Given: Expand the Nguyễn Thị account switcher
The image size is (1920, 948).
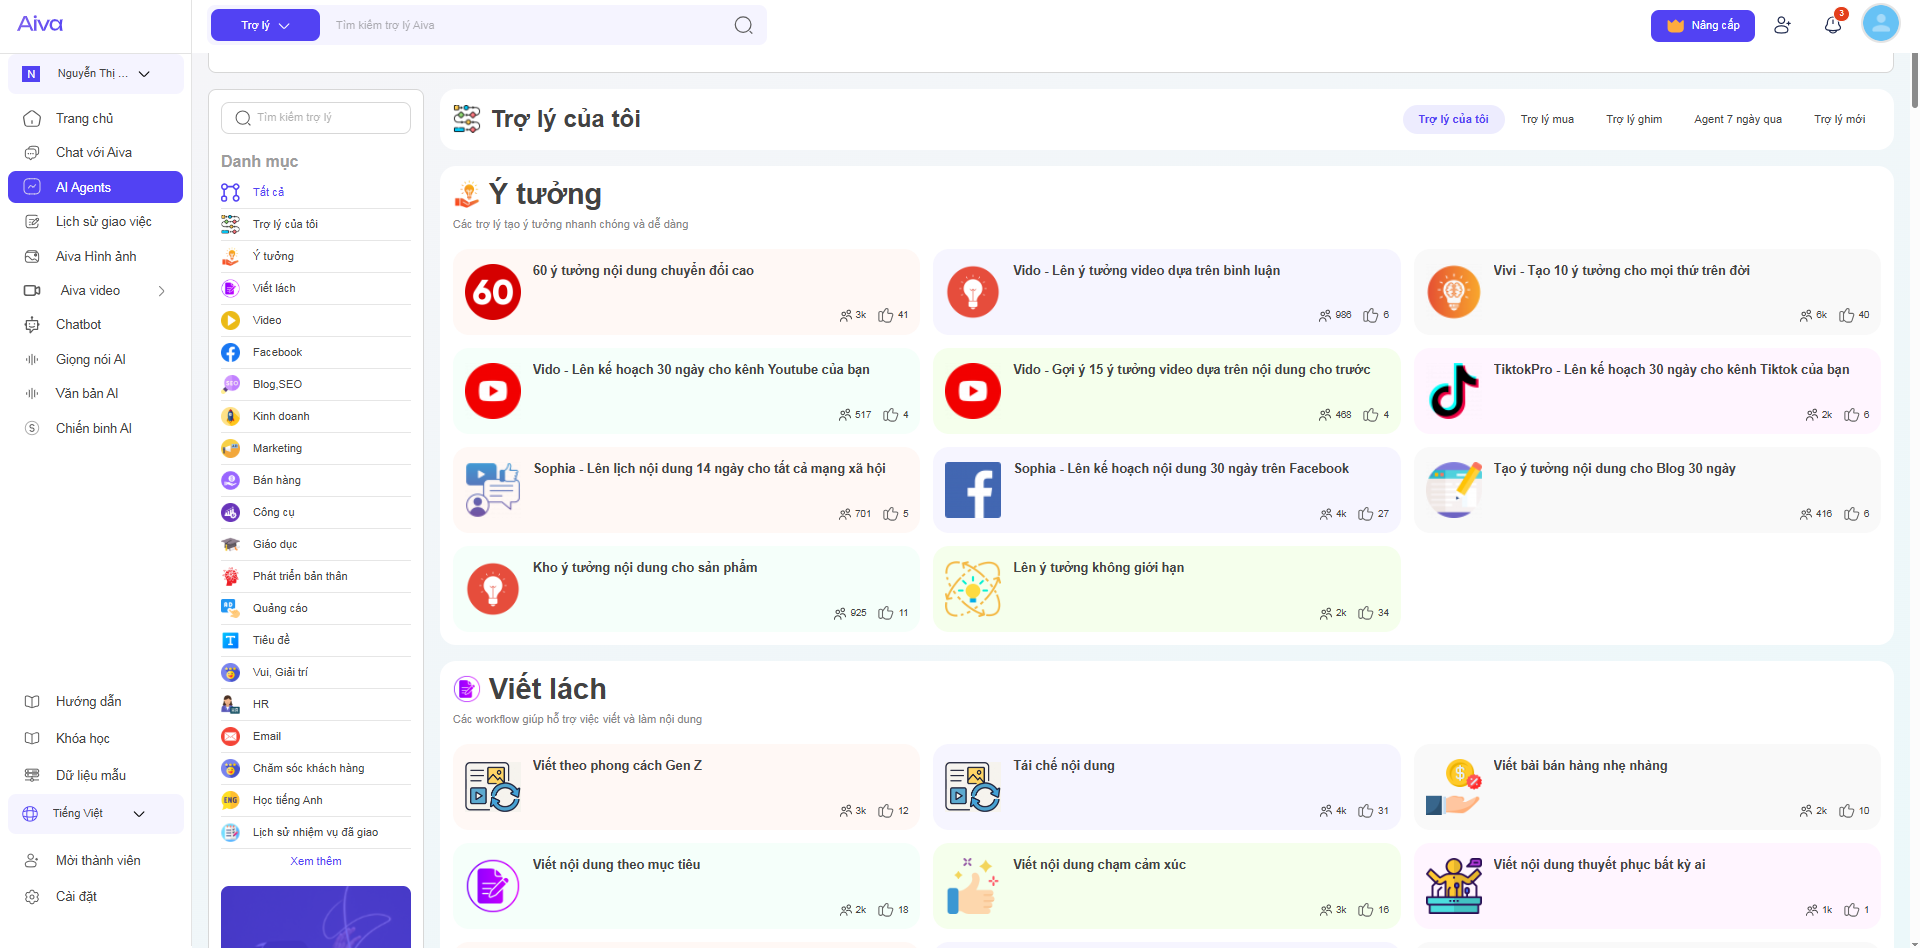Looking at the screenshot, I should [96, 73].
